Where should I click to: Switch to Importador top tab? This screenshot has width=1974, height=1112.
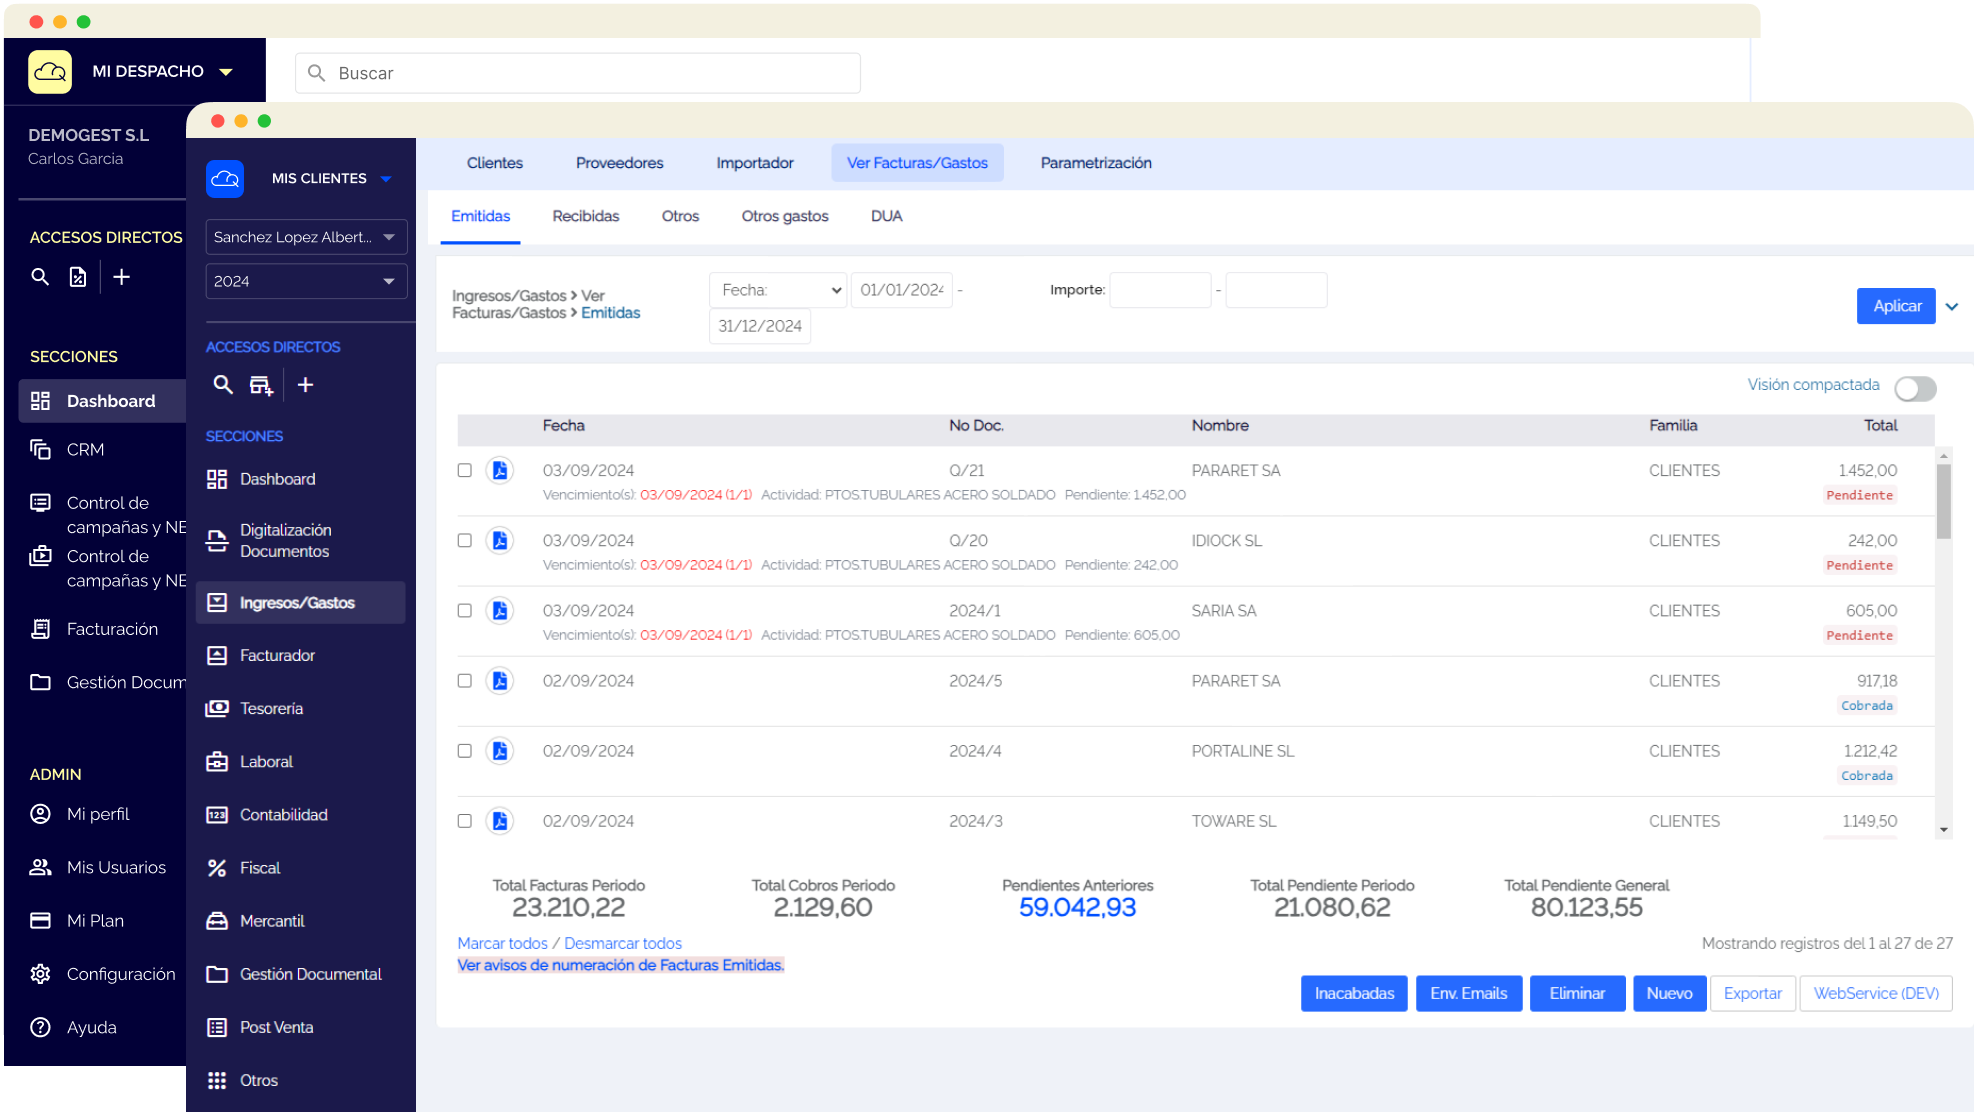755,163
